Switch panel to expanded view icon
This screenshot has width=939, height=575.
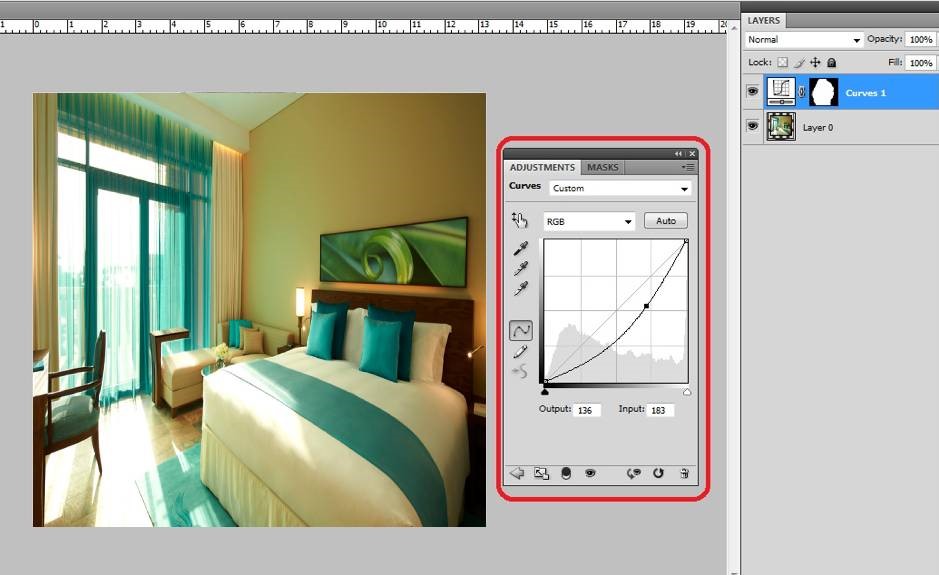coord(541,473)
